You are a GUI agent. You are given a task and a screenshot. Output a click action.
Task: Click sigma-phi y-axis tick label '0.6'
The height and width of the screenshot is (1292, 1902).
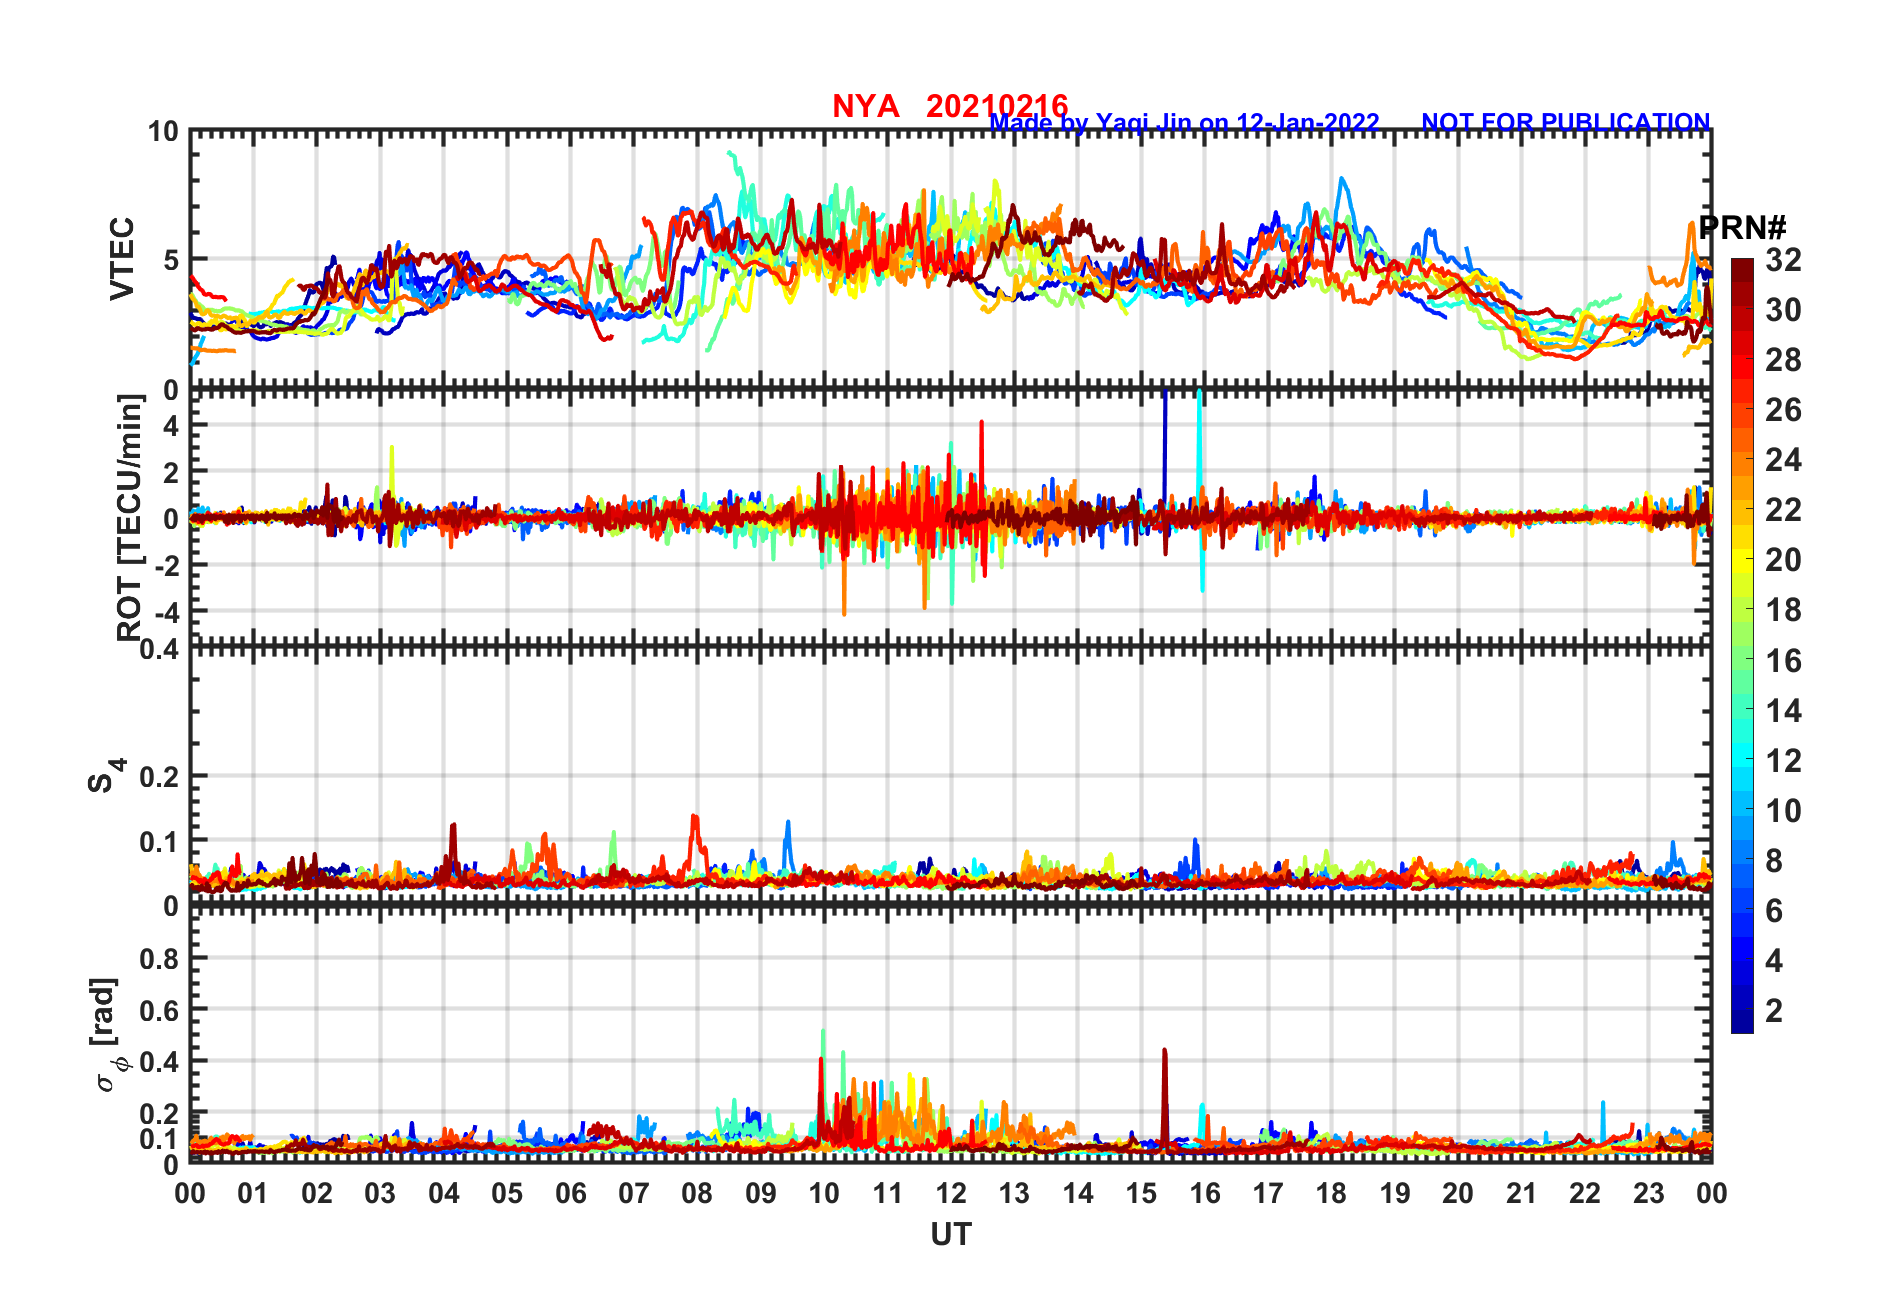pos(160,1010)
